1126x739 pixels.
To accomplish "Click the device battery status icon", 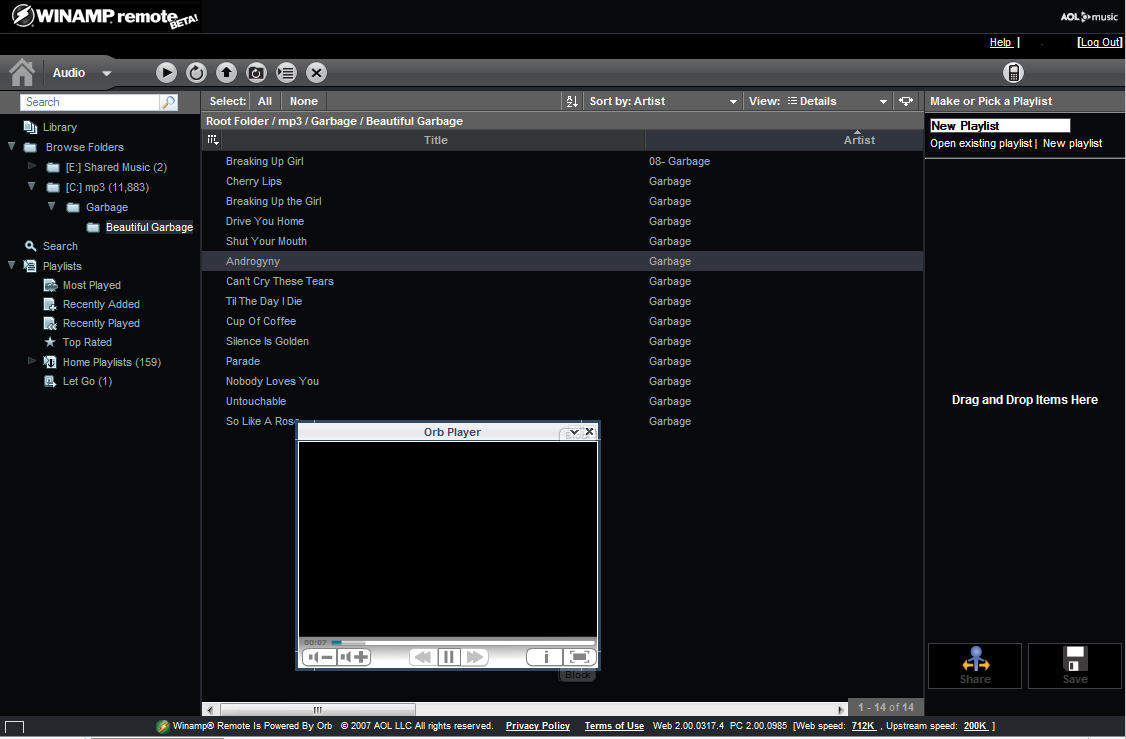I will click(1013, 72).
